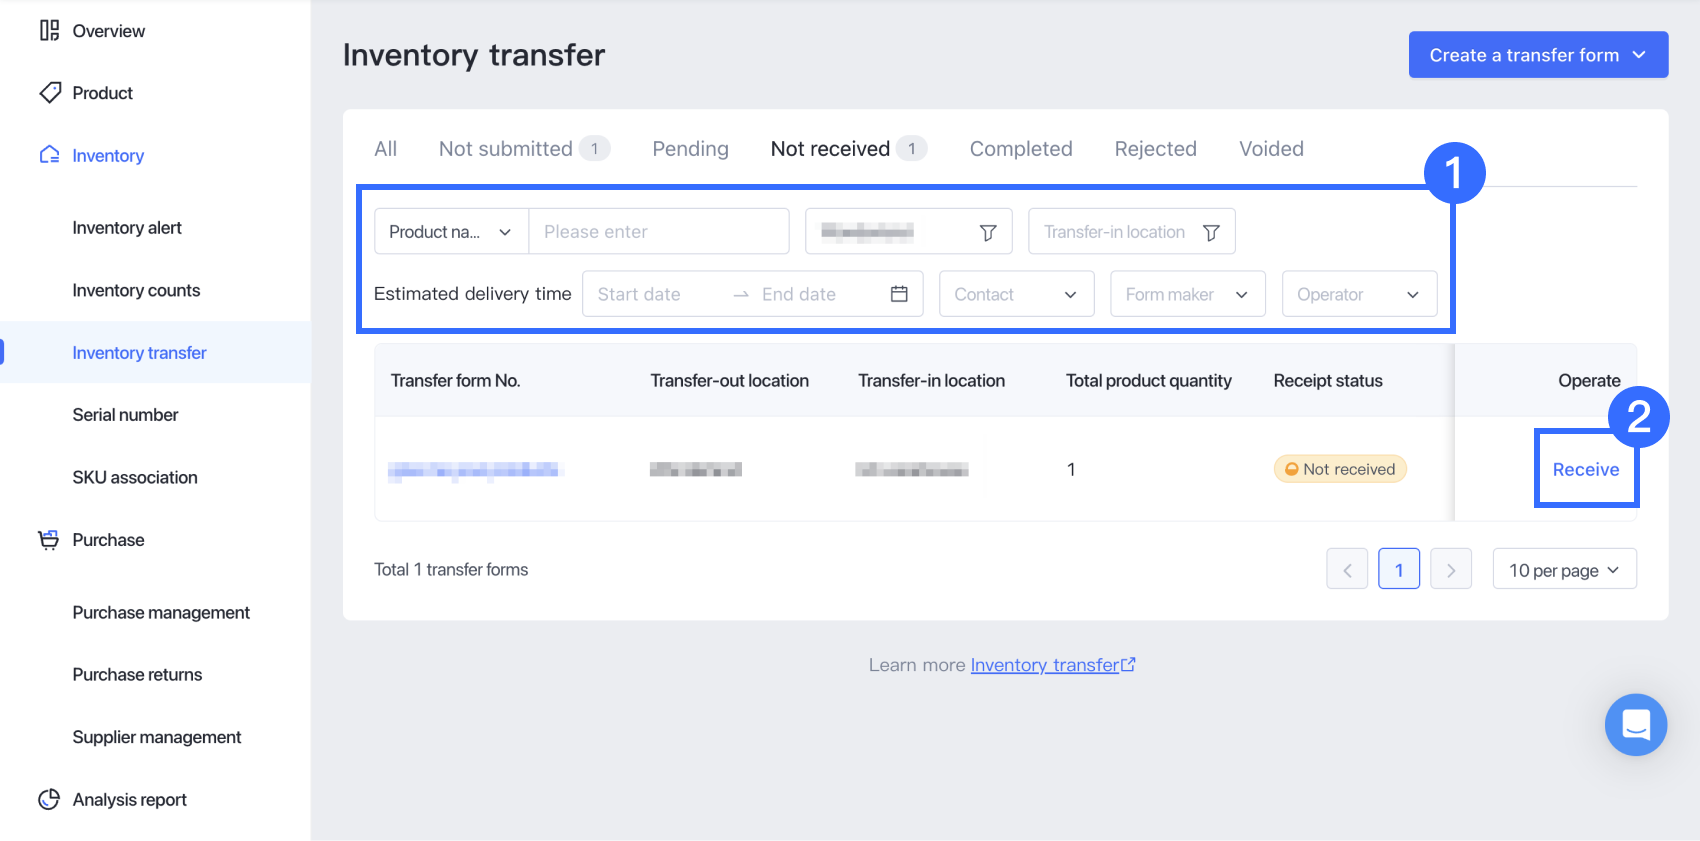This screenshot has width=1700, height=841.
Task: Click the Product tag icon
Action: click(50, 93)
